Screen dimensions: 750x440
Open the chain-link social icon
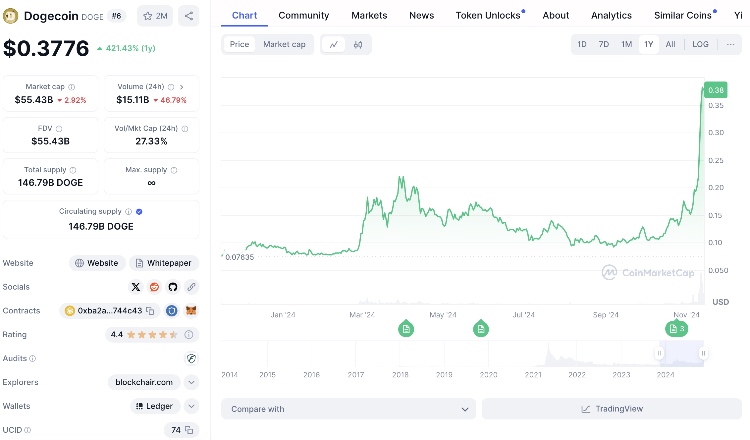(191, 287)
